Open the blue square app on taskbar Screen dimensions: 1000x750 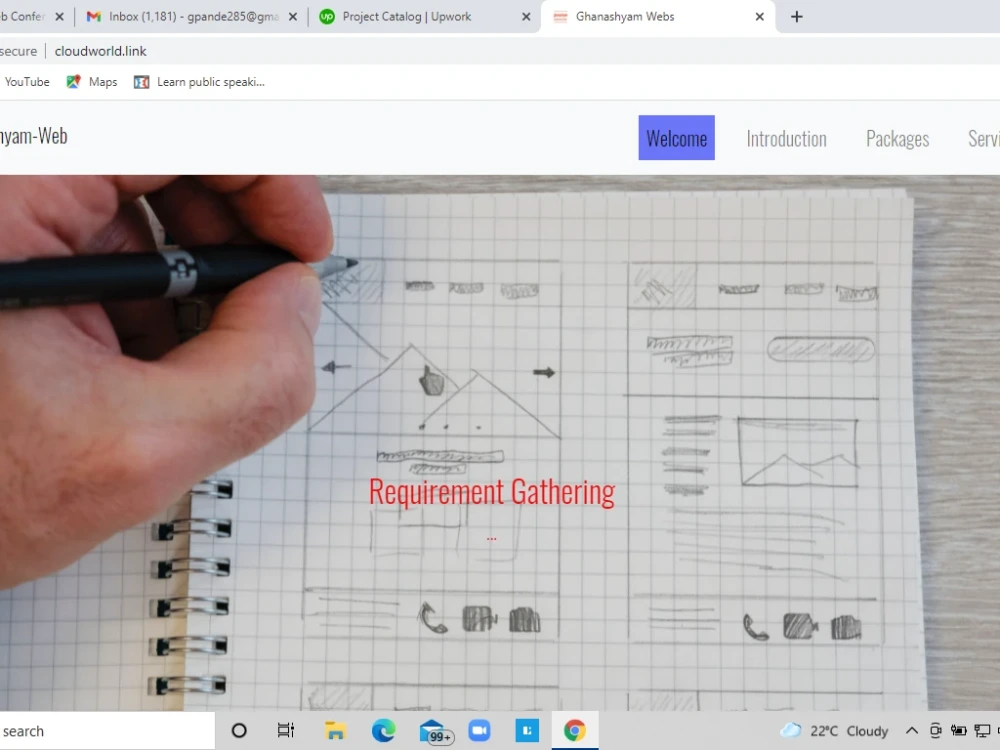click(x=527, y=731)
